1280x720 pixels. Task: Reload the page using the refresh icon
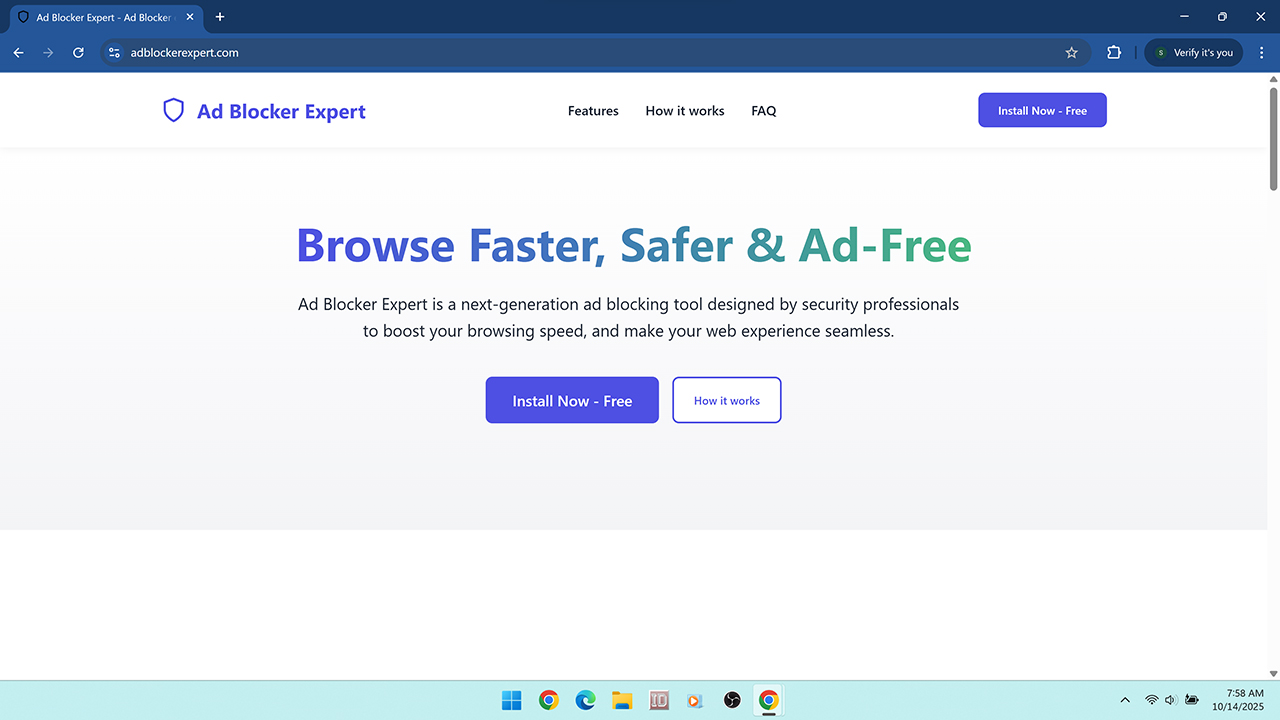pos(78,53)
